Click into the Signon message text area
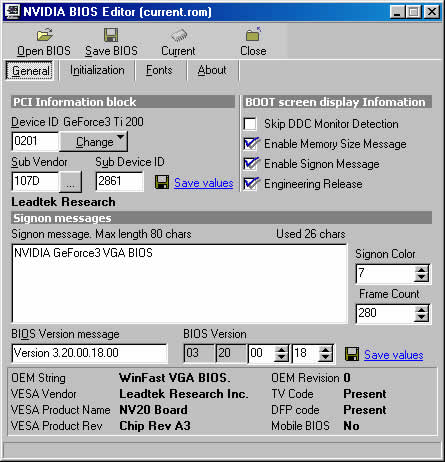Image resolution: width=445 pixels, height=462 pixels. (179, 284)
